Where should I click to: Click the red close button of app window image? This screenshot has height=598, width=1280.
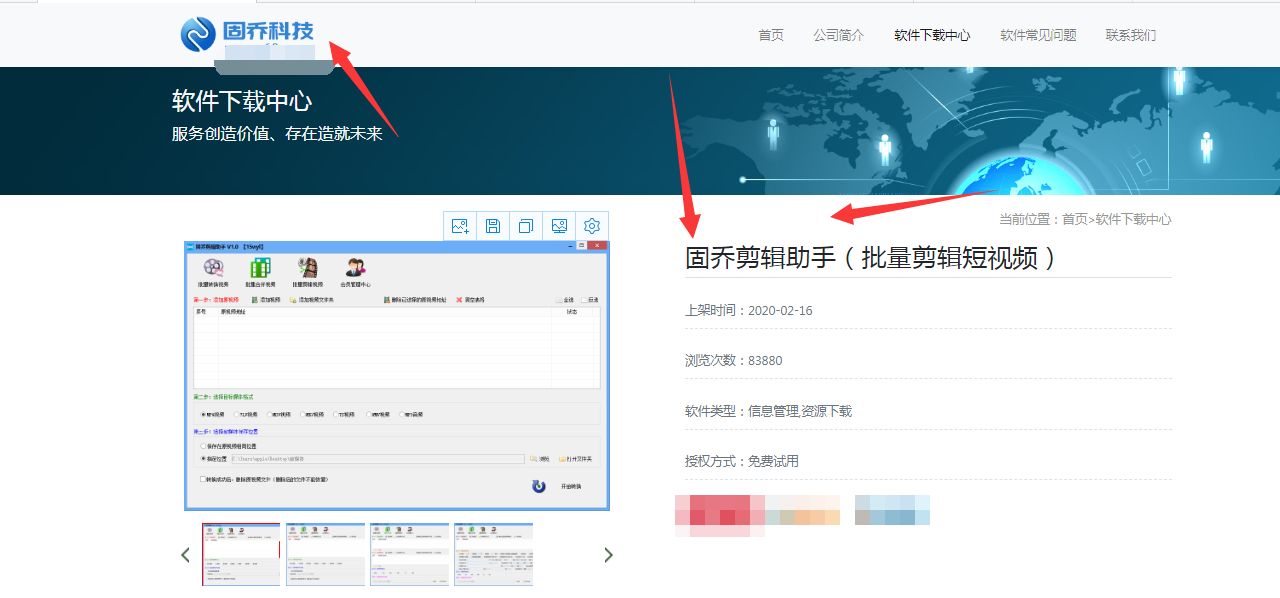[x=597, y=246]
